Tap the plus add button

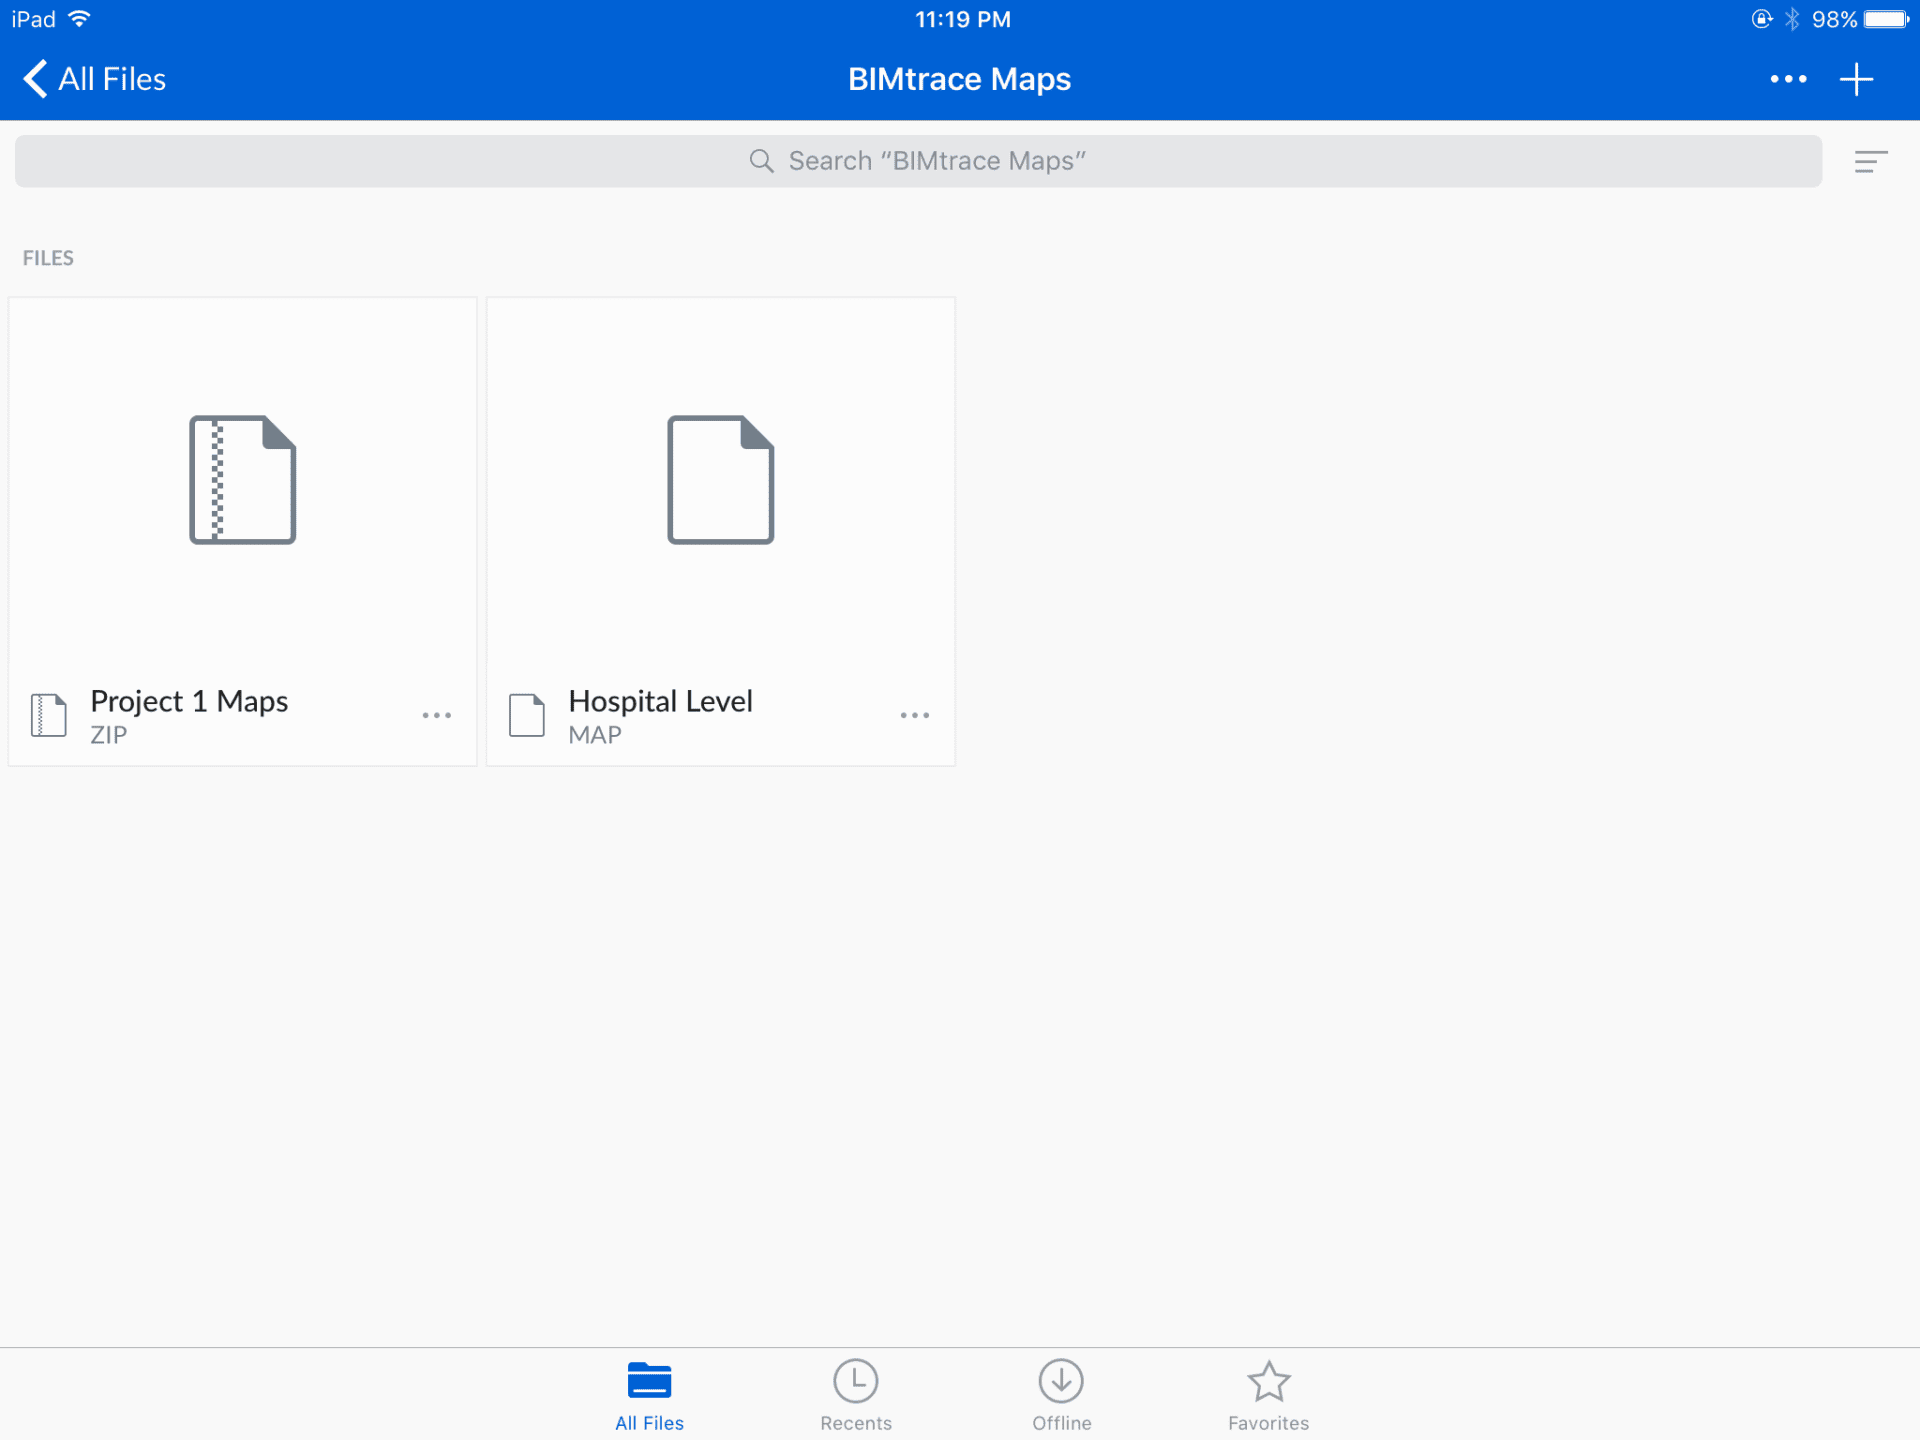click(x=1856, y=79)
